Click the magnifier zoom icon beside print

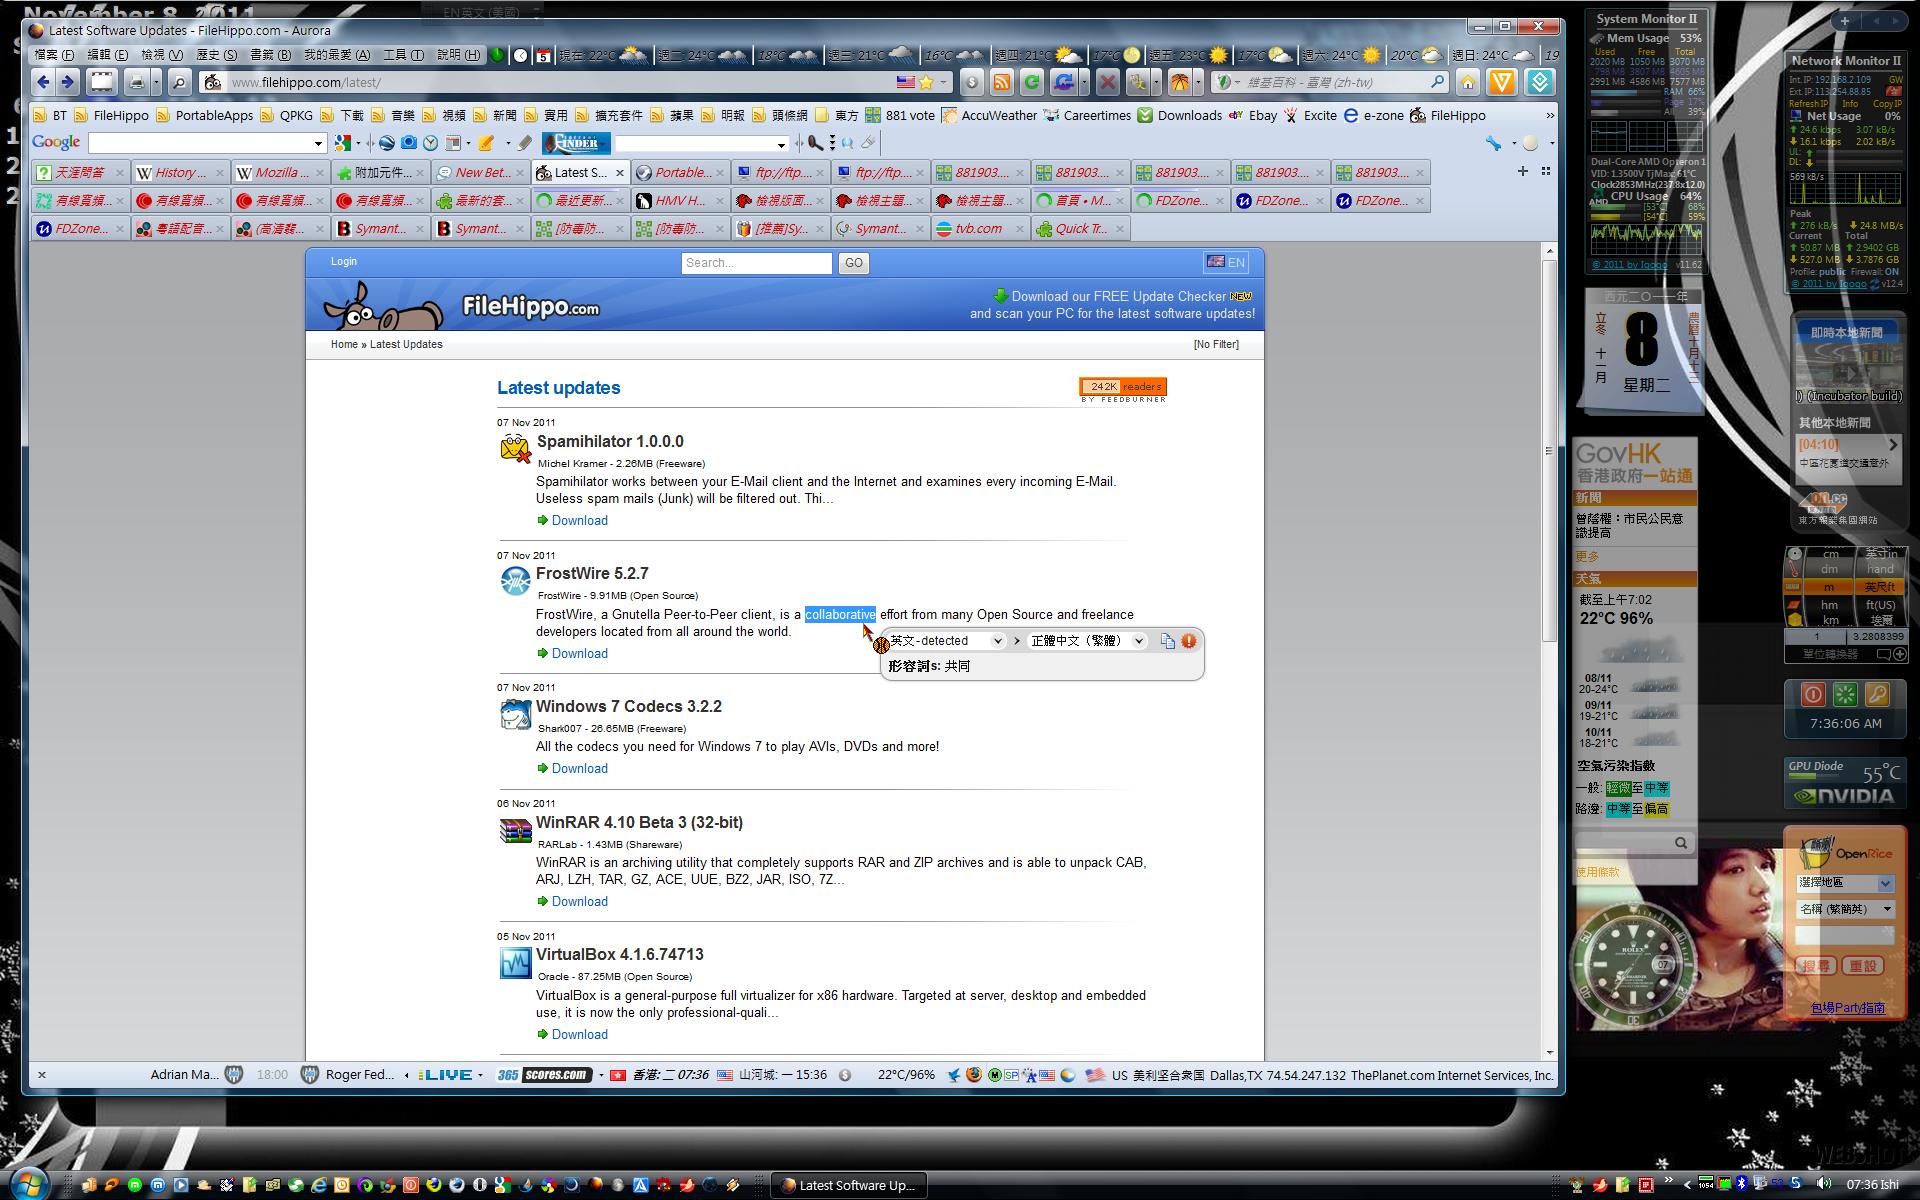(x=179, y=82)
